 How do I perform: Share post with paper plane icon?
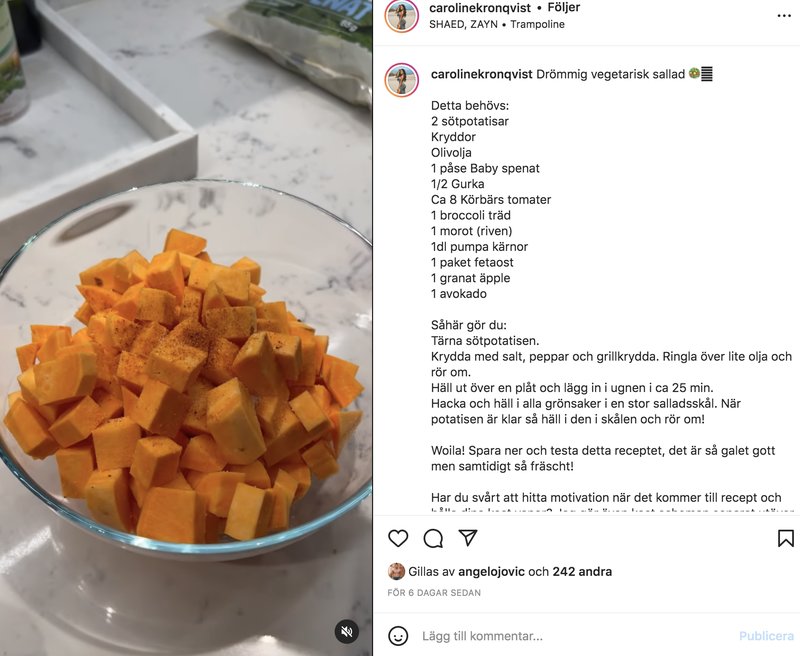click(x=468, y=538)
